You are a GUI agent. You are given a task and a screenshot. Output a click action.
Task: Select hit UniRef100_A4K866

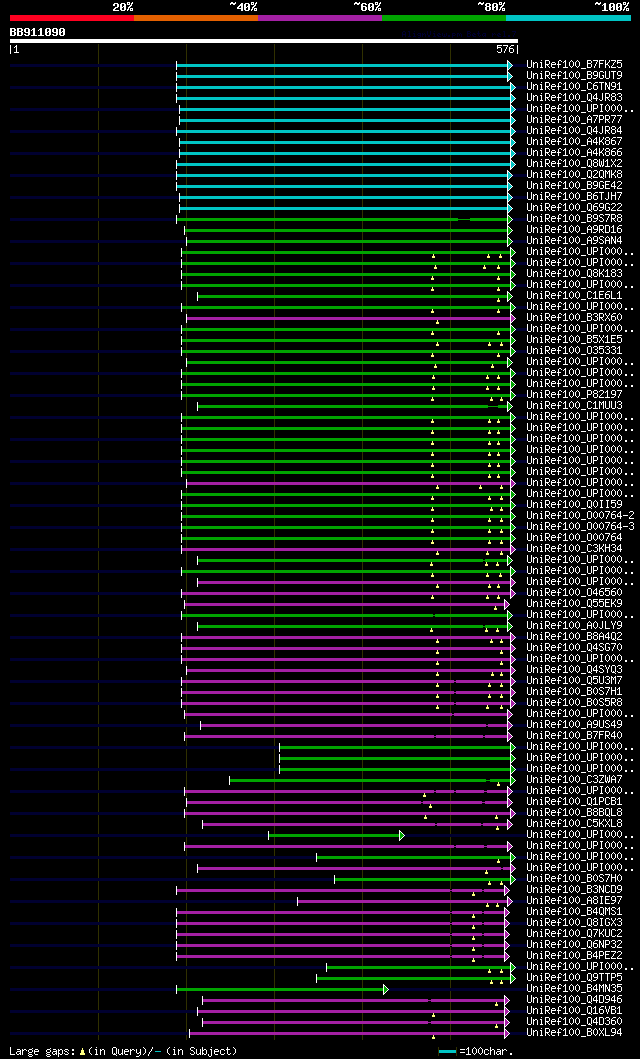pyautogui.click(x=575, y=153)
